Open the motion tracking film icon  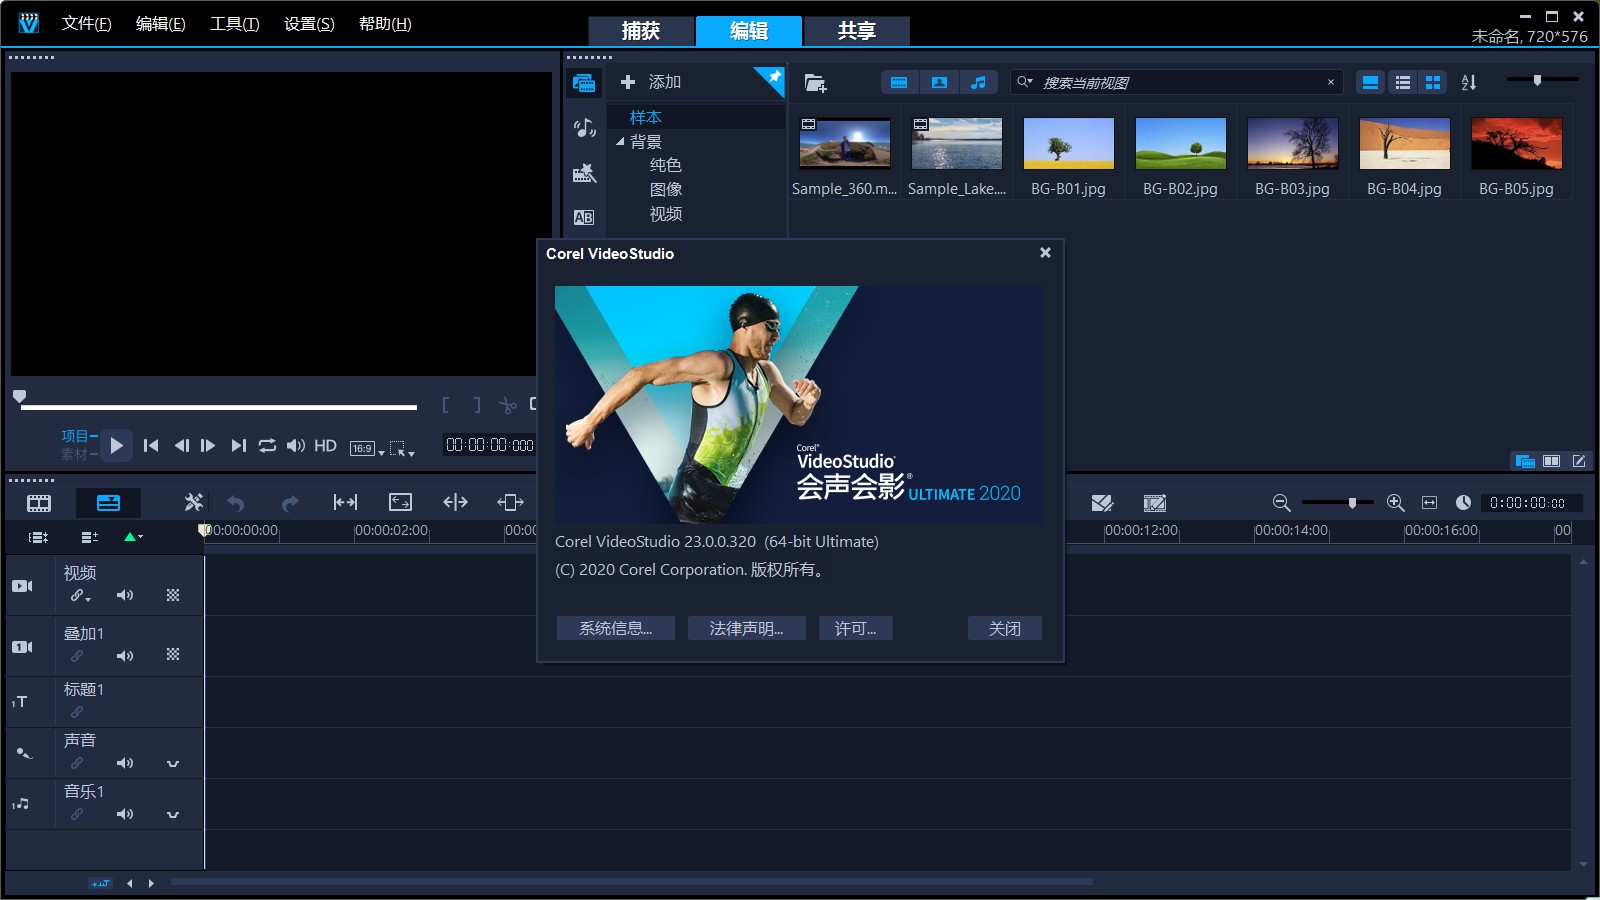click(1155, 503)
